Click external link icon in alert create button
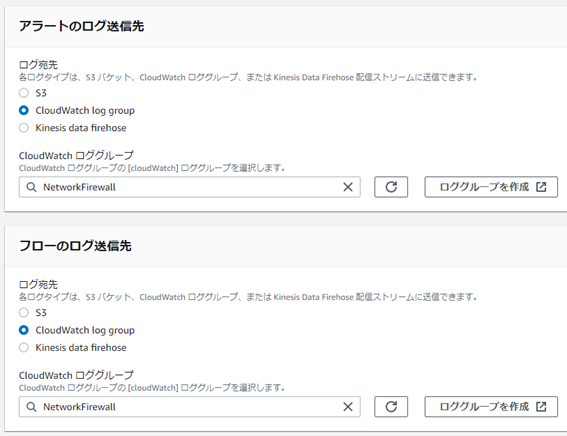 541,187
